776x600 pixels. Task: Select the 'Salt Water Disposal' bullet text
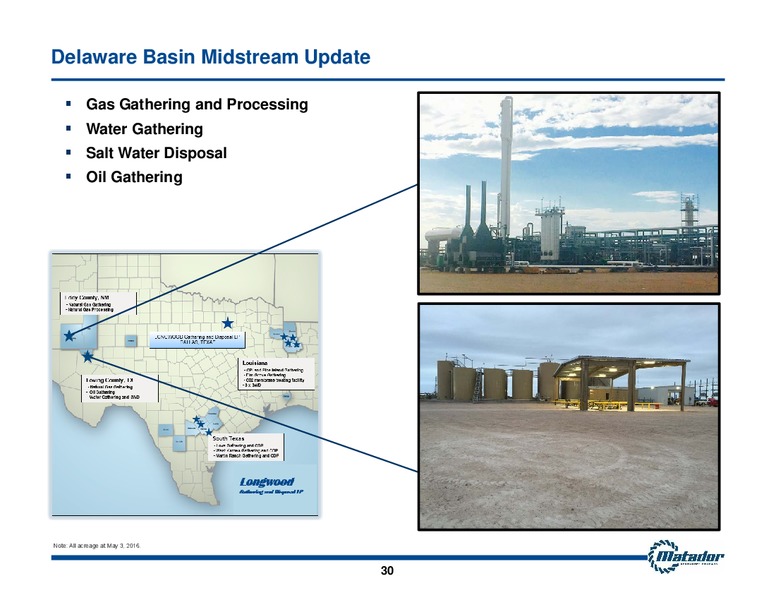click(156, 153)
